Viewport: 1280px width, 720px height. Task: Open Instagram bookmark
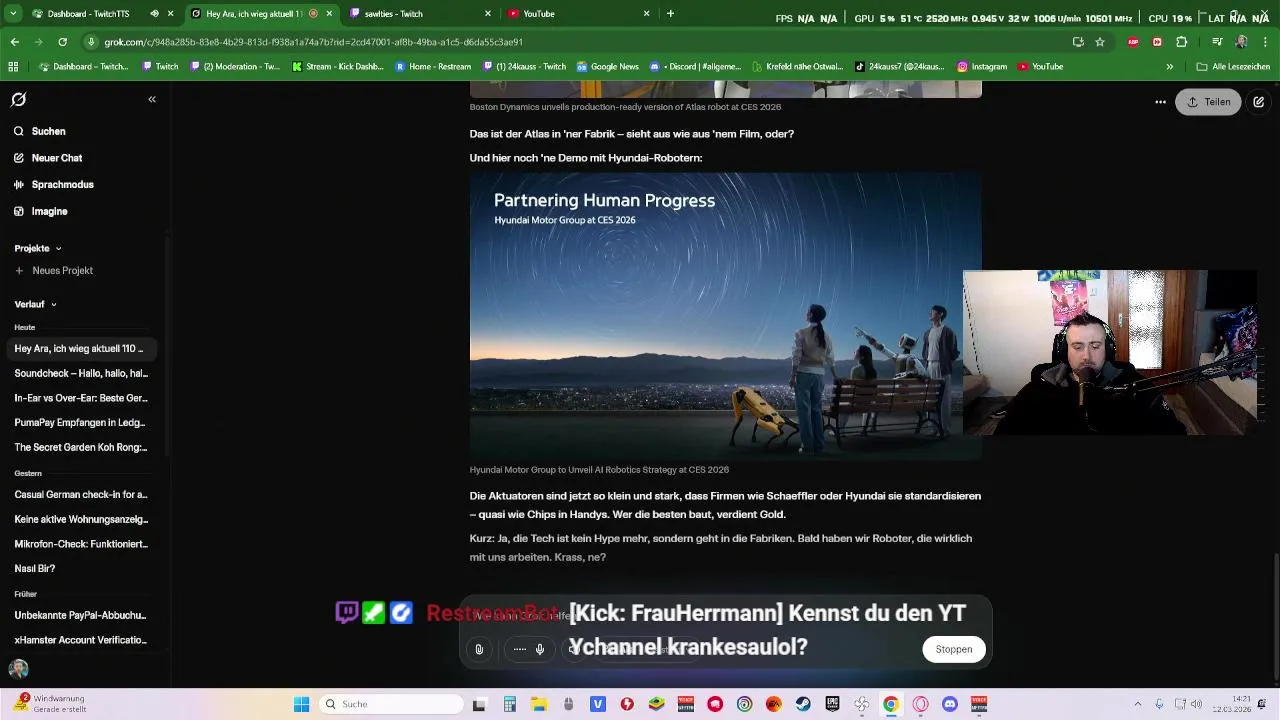(x=982, y=67)
